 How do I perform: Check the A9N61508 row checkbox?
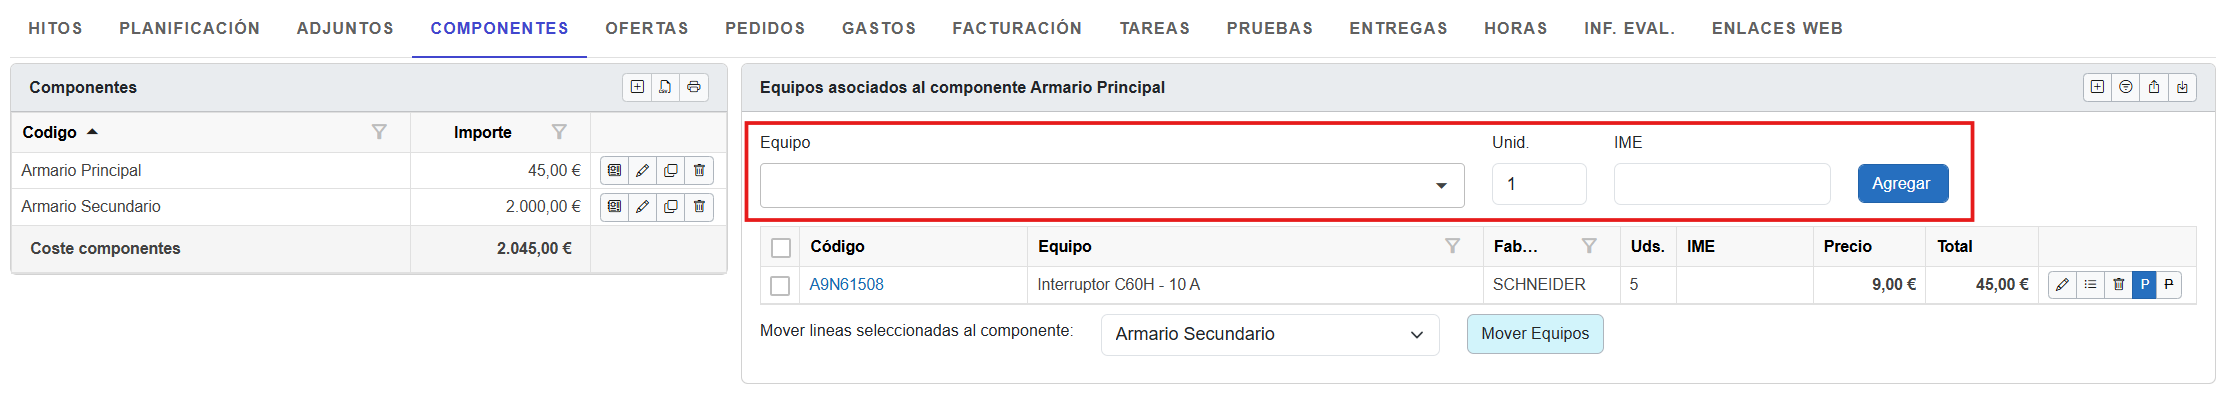780,286
